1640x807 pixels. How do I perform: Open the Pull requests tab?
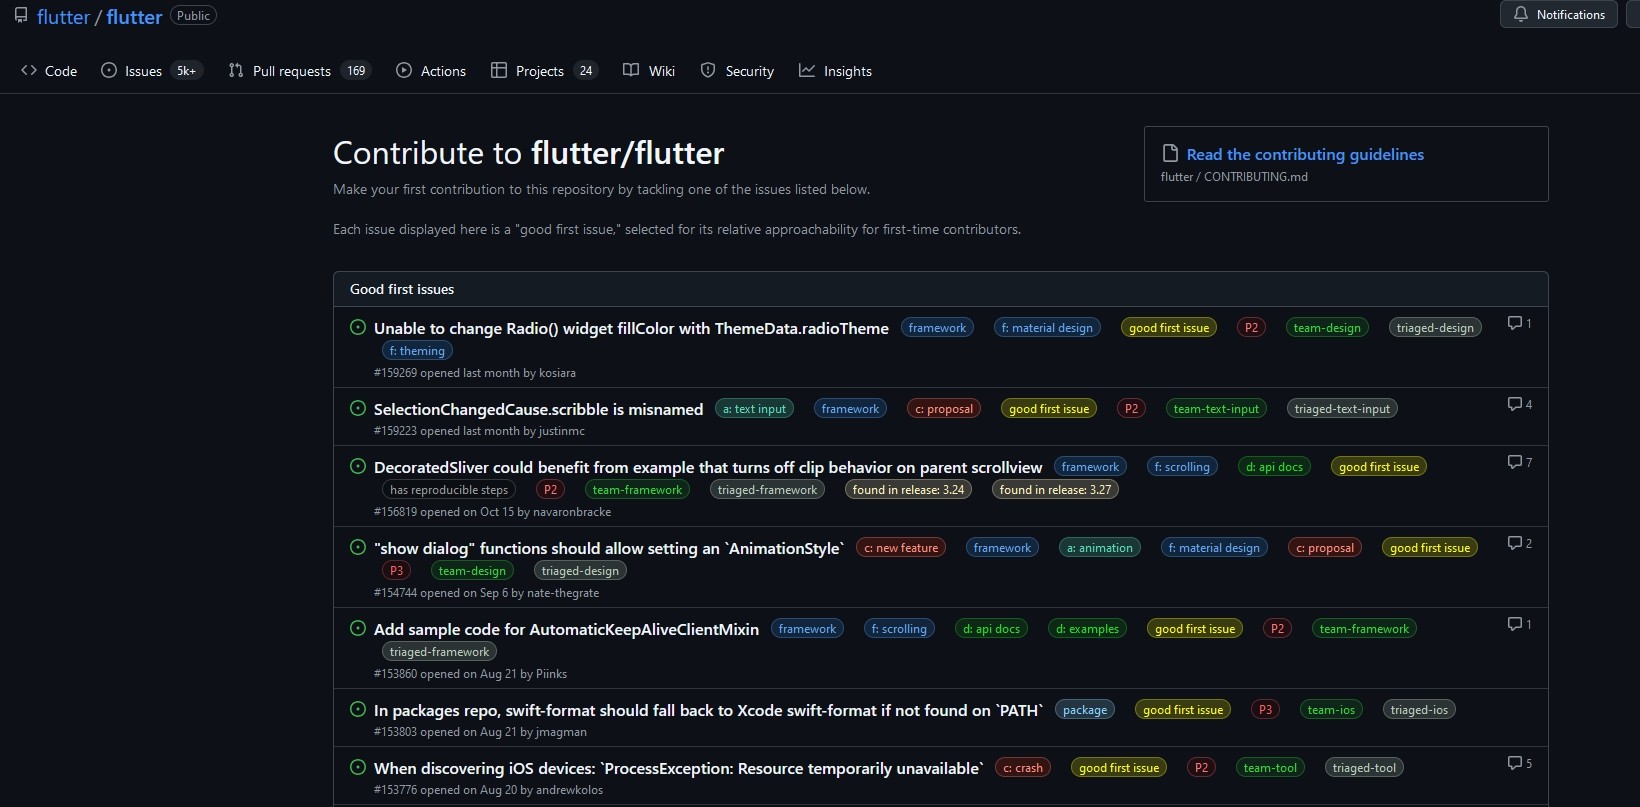[x=299, y=71]
